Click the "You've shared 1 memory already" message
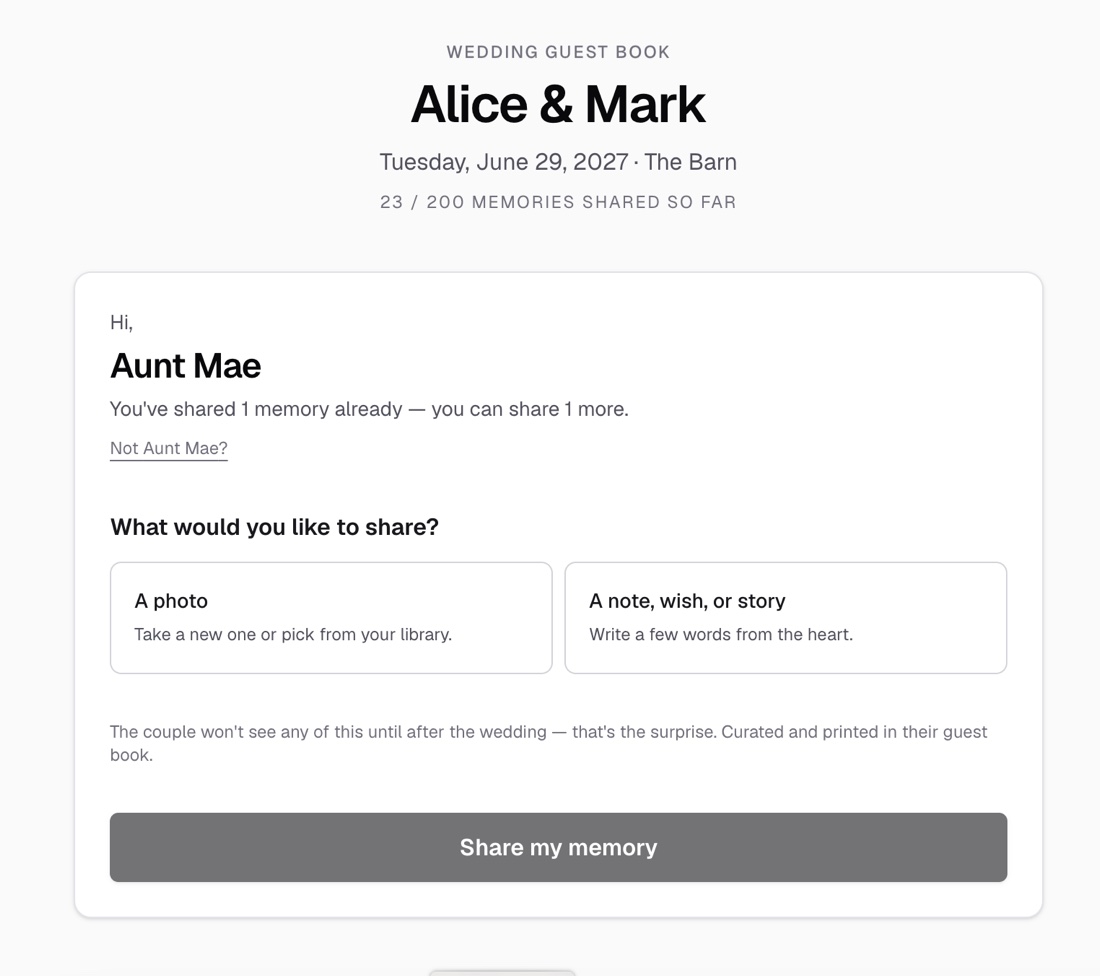Image resolution: width=1100 pixels, height=976 pixels. click(x=256, y=409)
